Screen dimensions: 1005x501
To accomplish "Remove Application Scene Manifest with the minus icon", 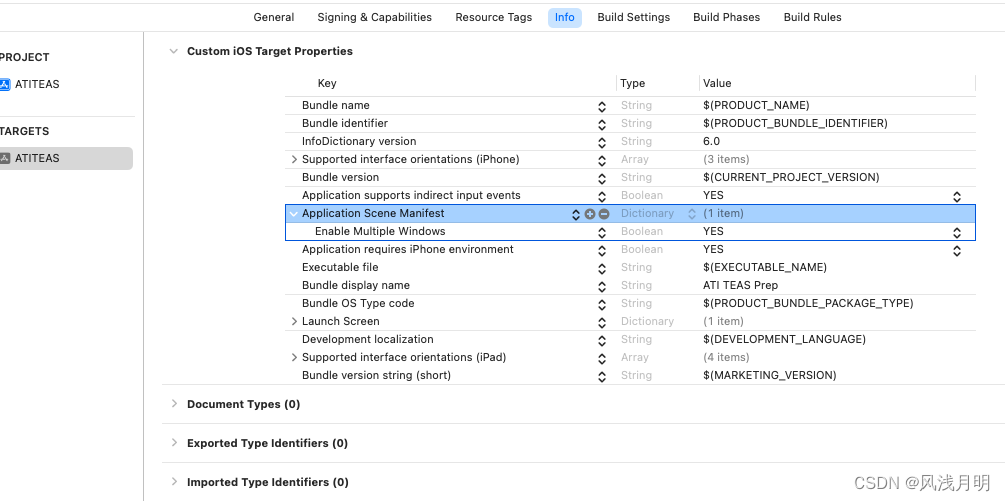I will (604, 214).
